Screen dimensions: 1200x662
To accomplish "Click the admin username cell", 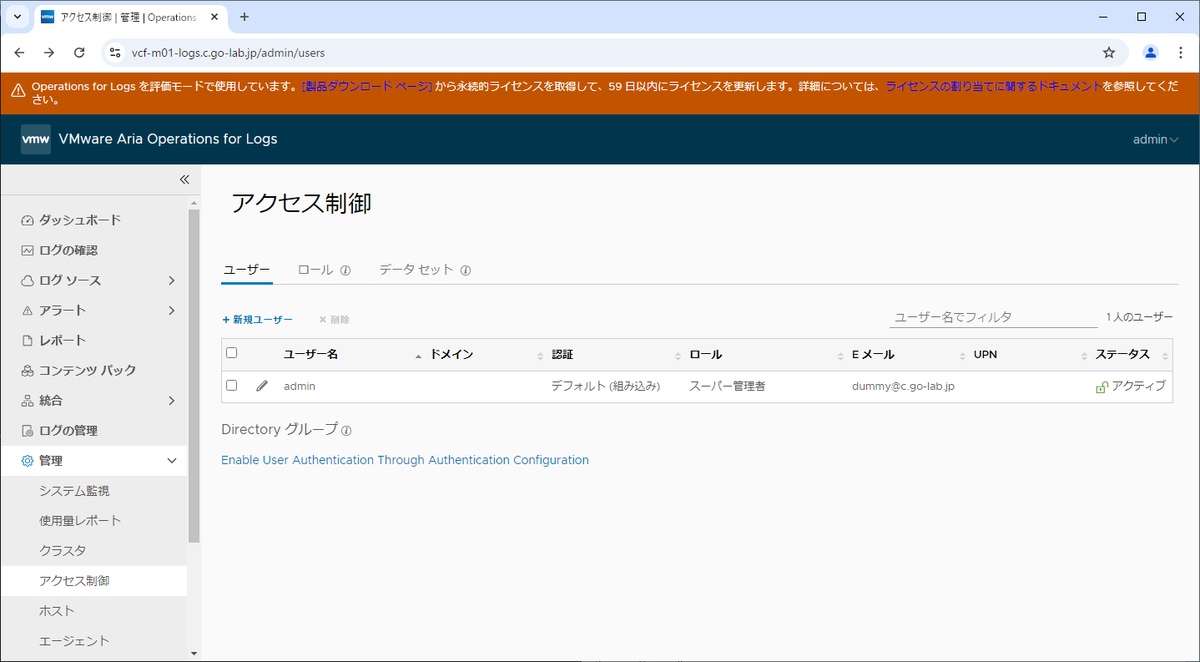I will 300,386.
